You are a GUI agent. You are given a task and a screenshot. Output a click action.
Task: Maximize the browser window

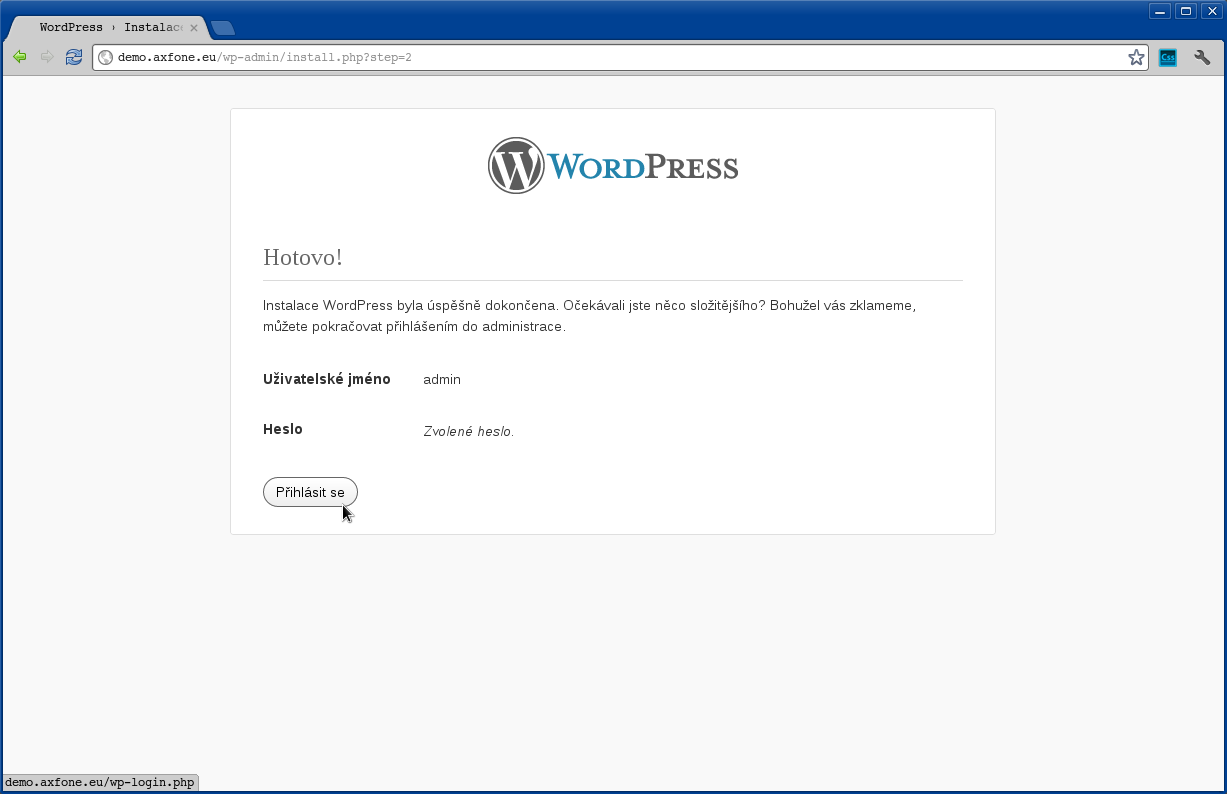coord(1186,11)
